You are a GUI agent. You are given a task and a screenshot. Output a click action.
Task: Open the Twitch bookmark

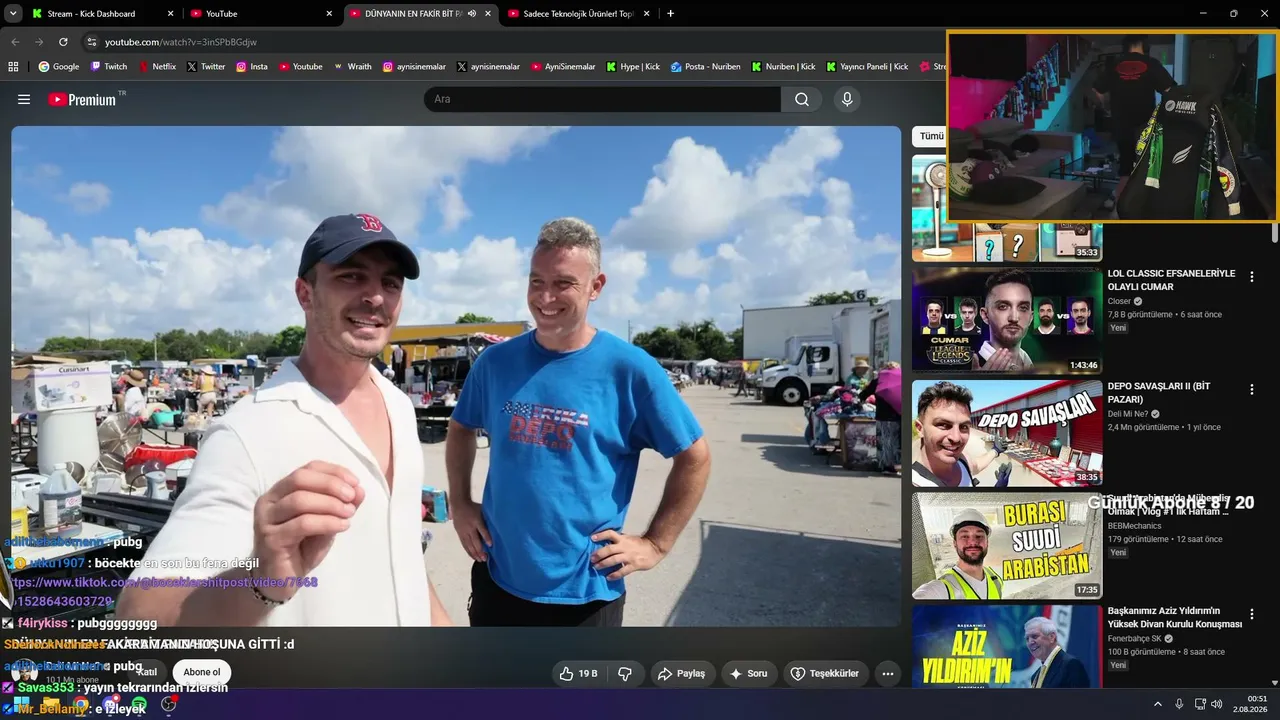109,67
